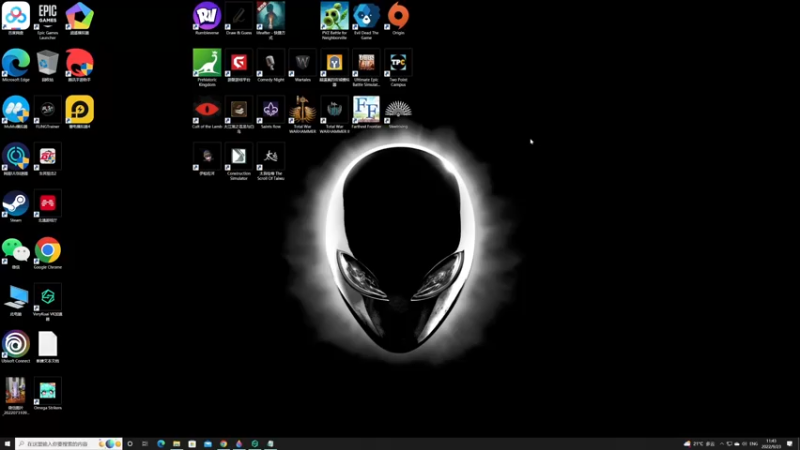The width and height of the screenshot is (800, 450).
Task: Open the Recycle Bin
Action: point(47,64)
